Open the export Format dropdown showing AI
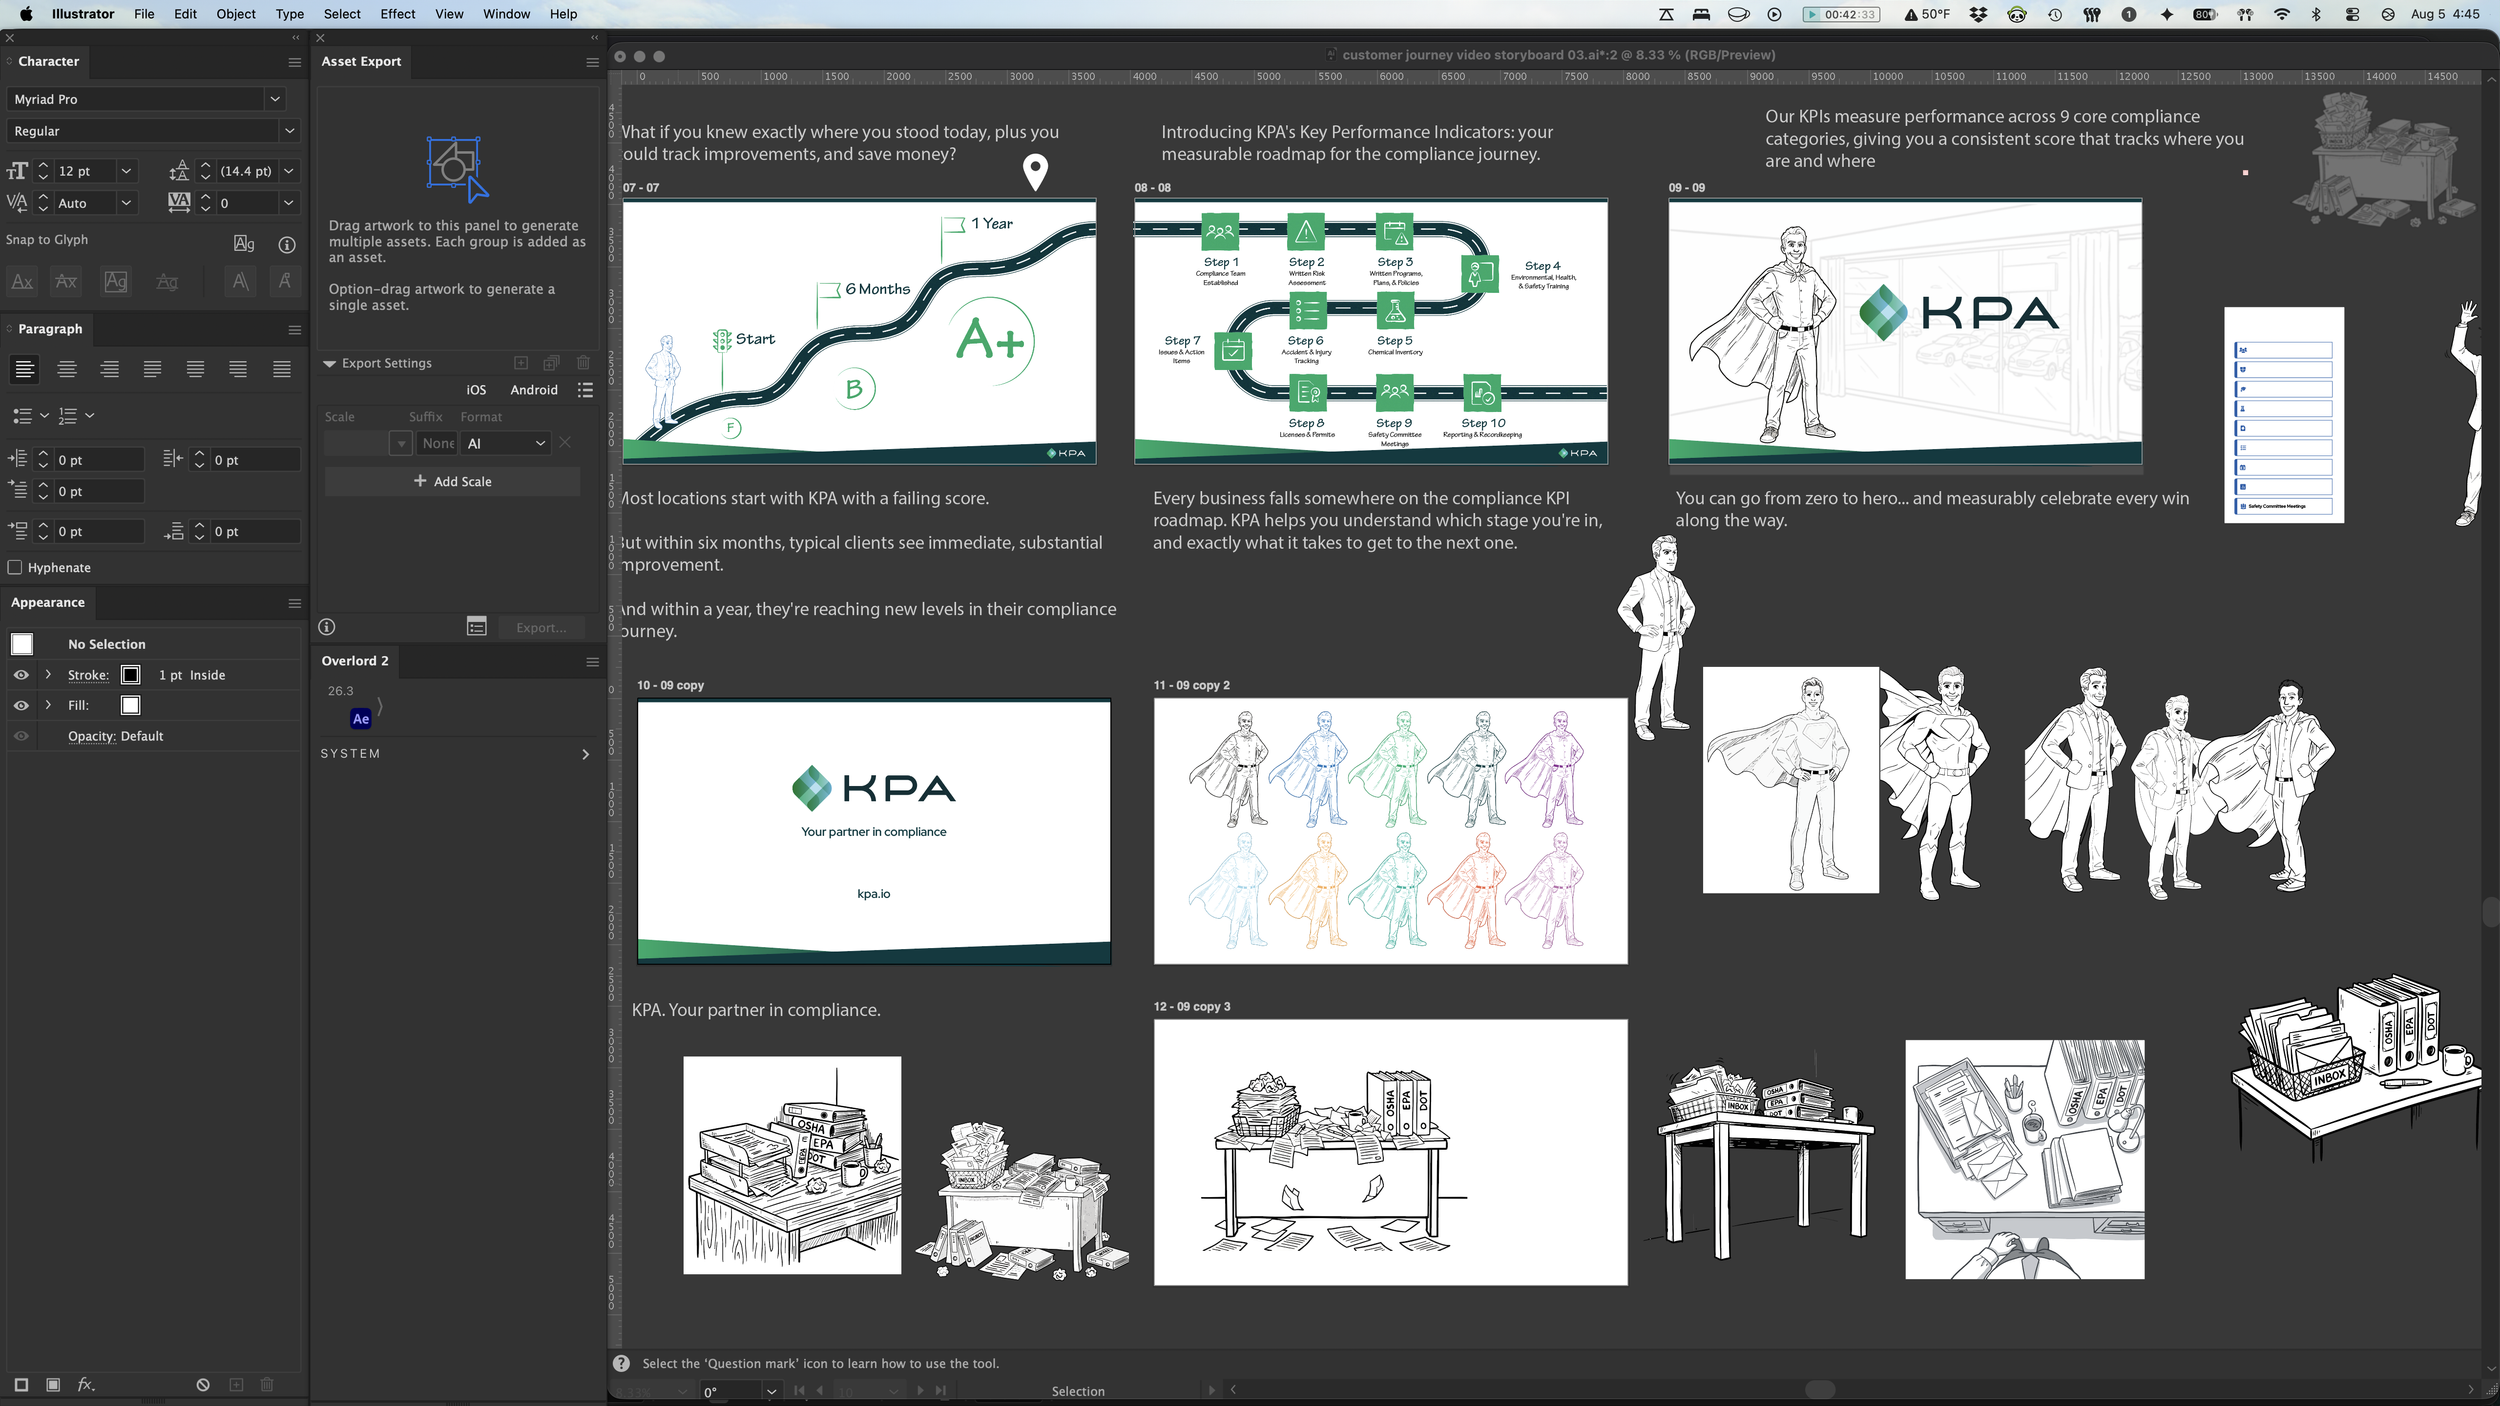Viewport: 2500px width, 1406px height. (x=506, y=443)
